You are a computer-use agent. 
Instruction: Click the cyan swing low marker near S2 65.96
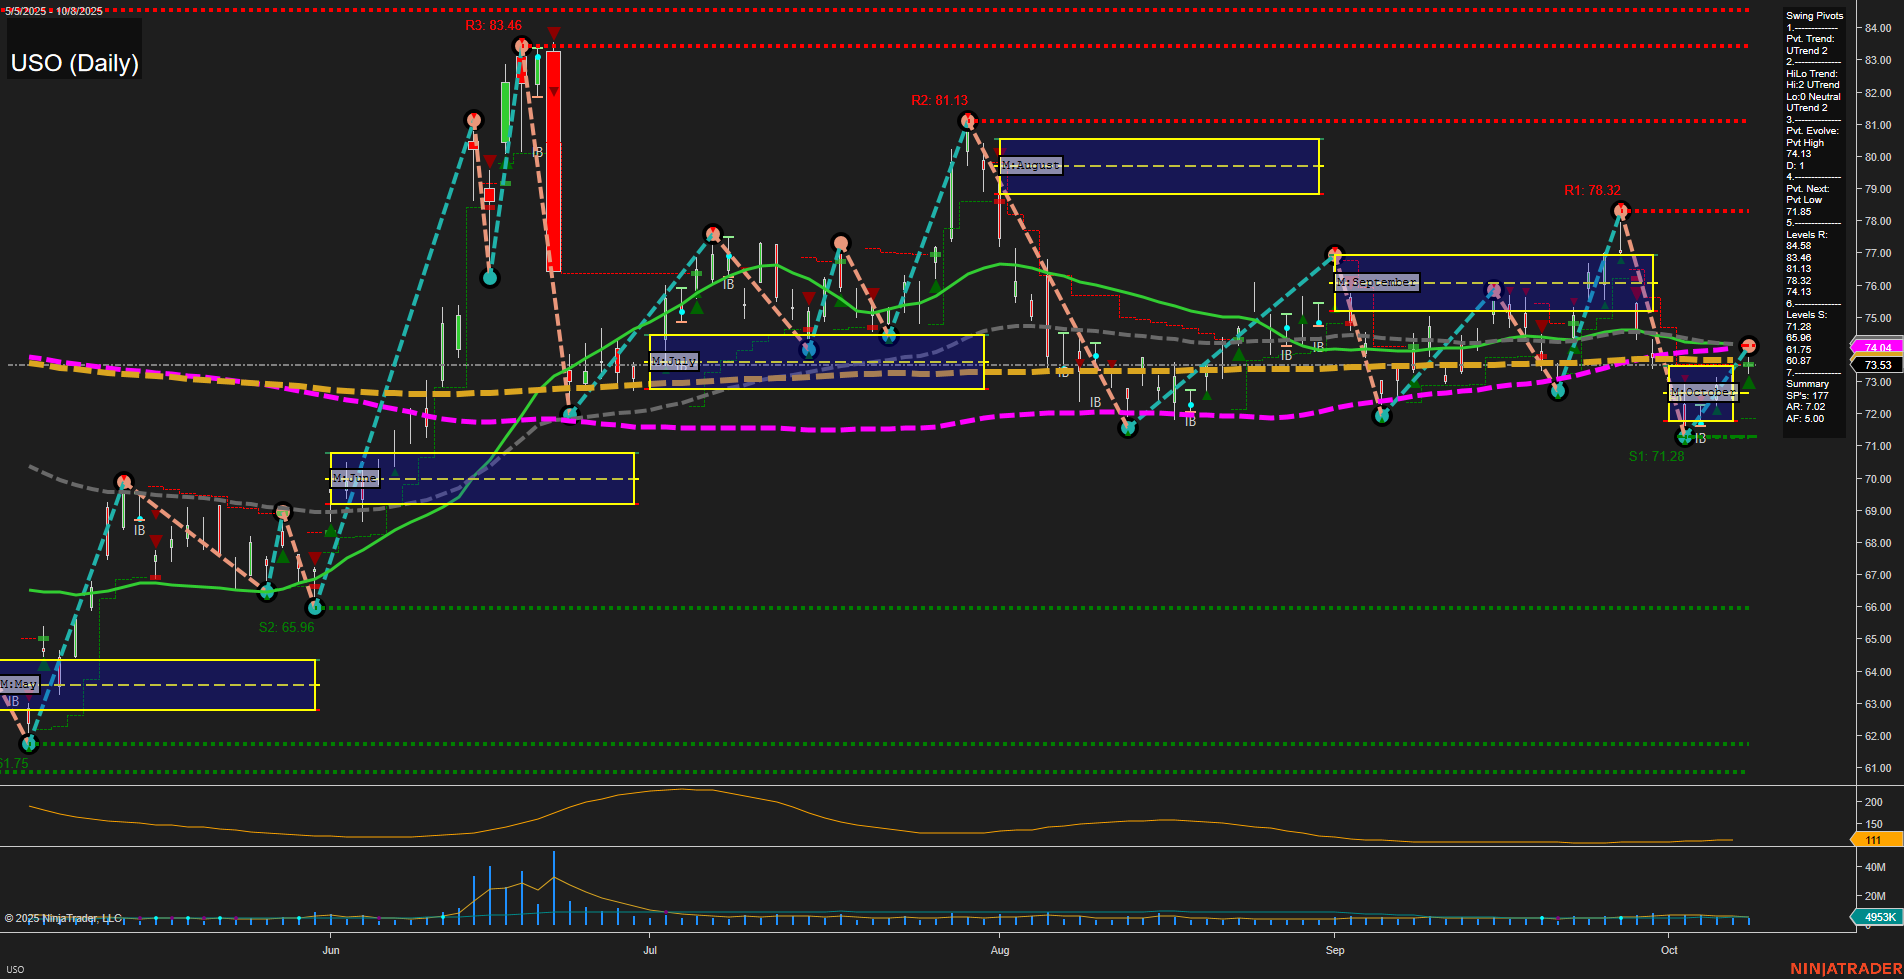[315, 607]
